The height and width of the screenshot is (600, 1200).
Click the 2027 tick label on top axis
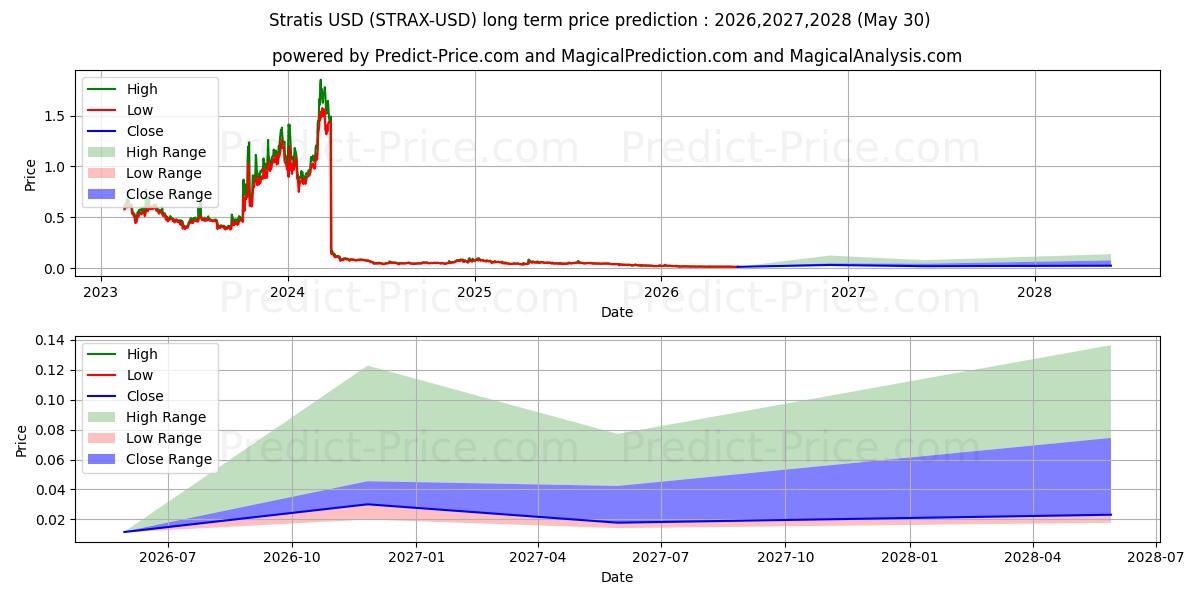(848, 292)
